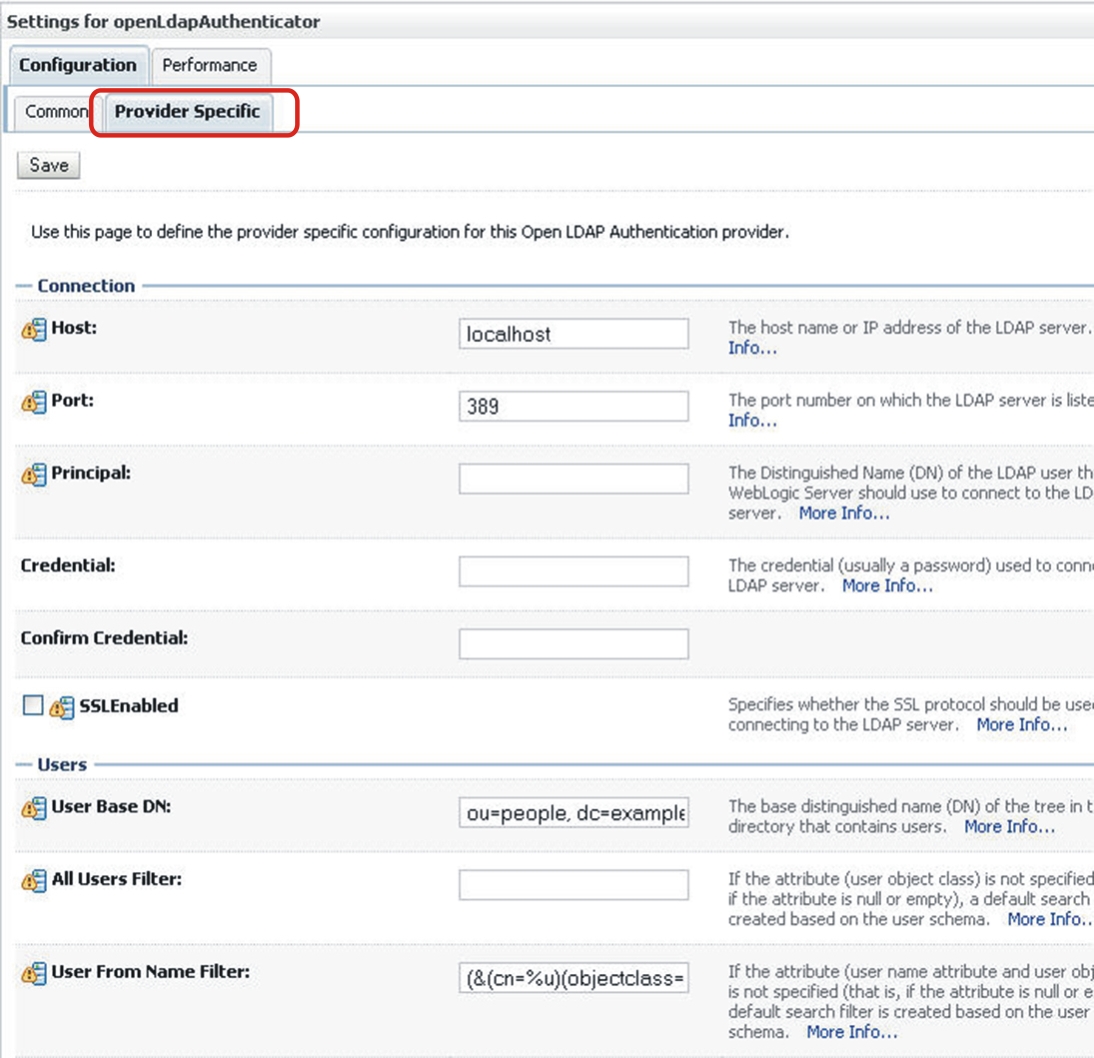This screenshot has height=1058, width=1094.
Task: Open More Info link for Credential
Action: point(887,586)
